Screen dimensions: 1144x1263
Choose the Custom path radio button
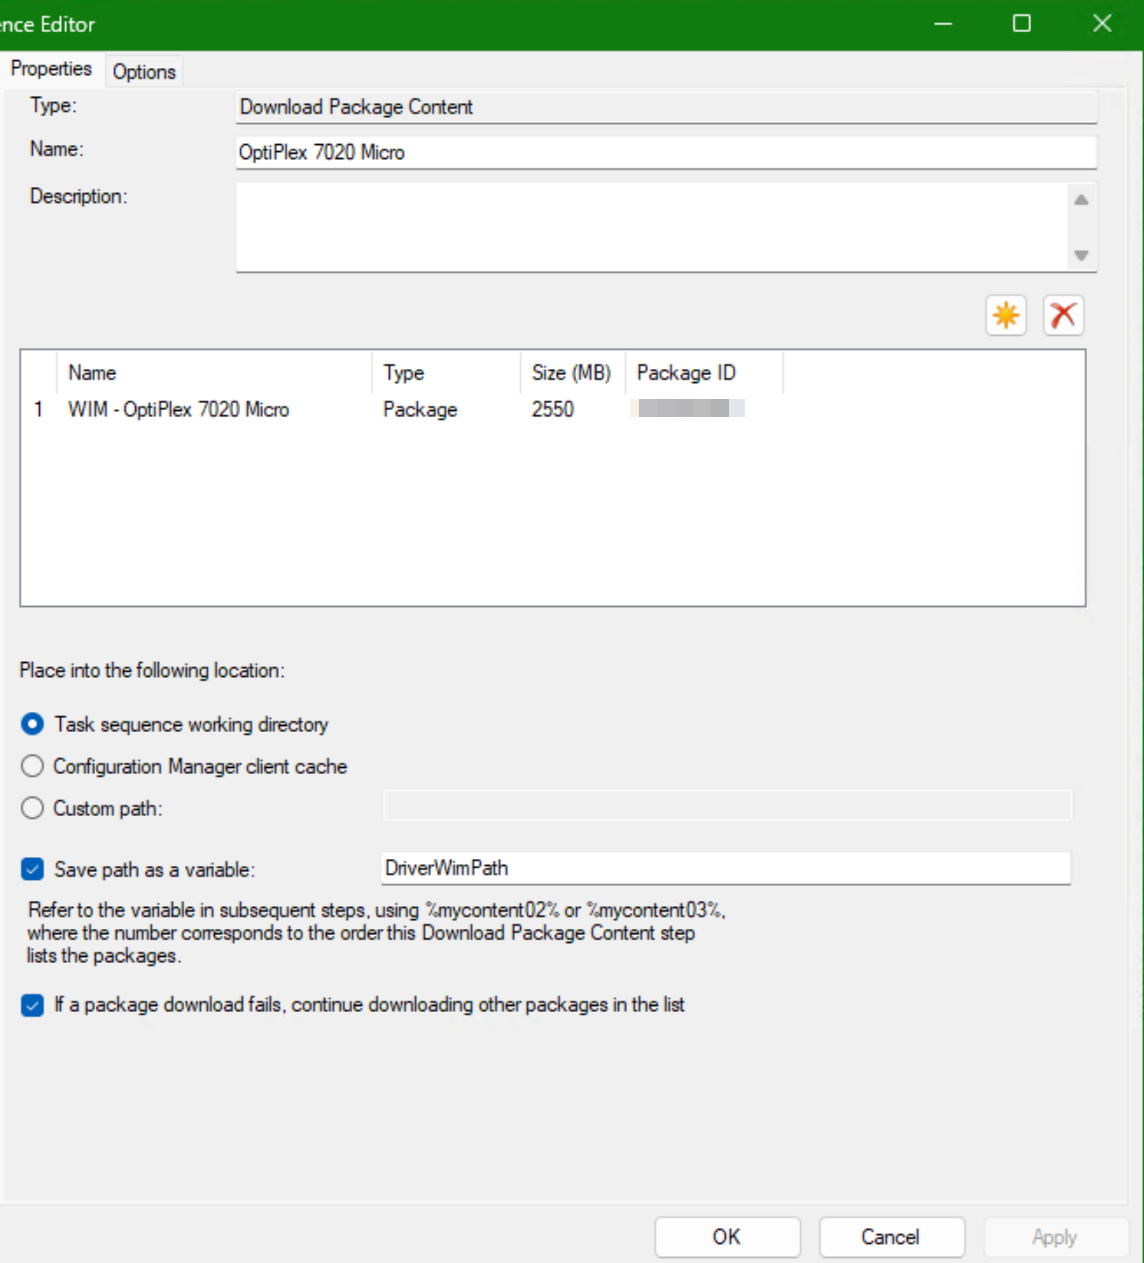pyautogui.click(x=33, y=808)
